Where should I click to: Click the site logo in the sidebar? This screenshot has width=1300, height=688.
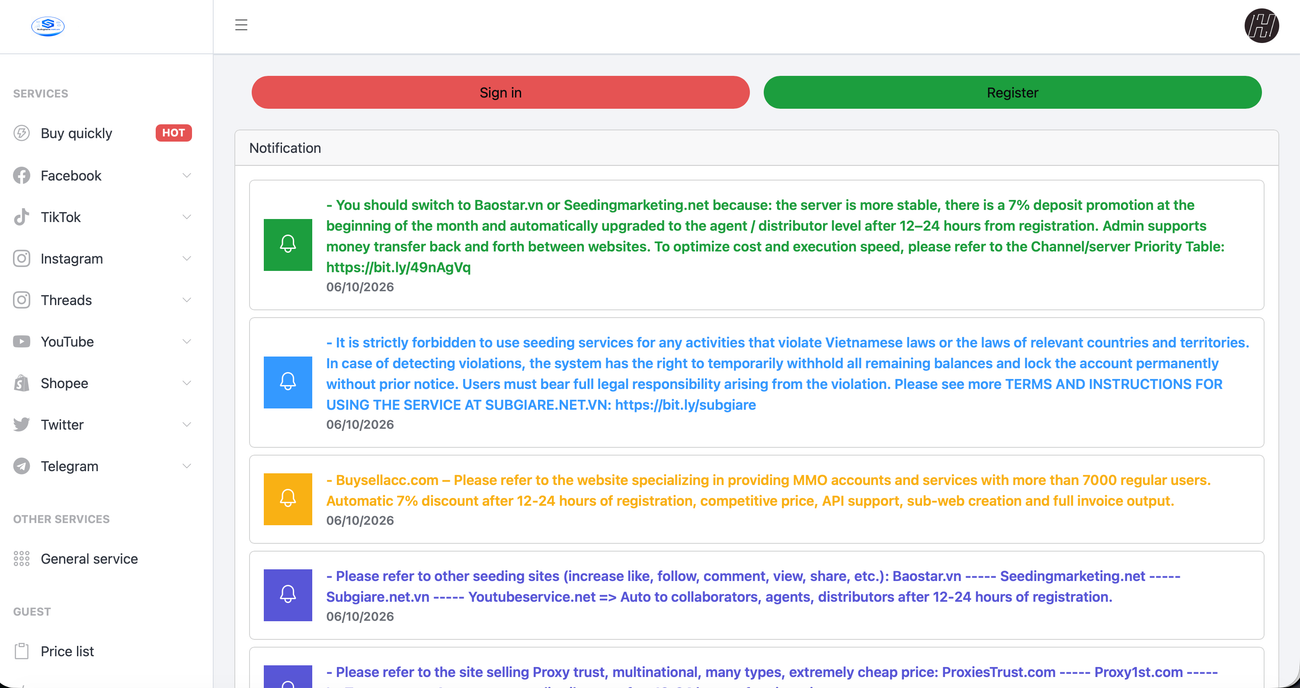pos(48,26)
